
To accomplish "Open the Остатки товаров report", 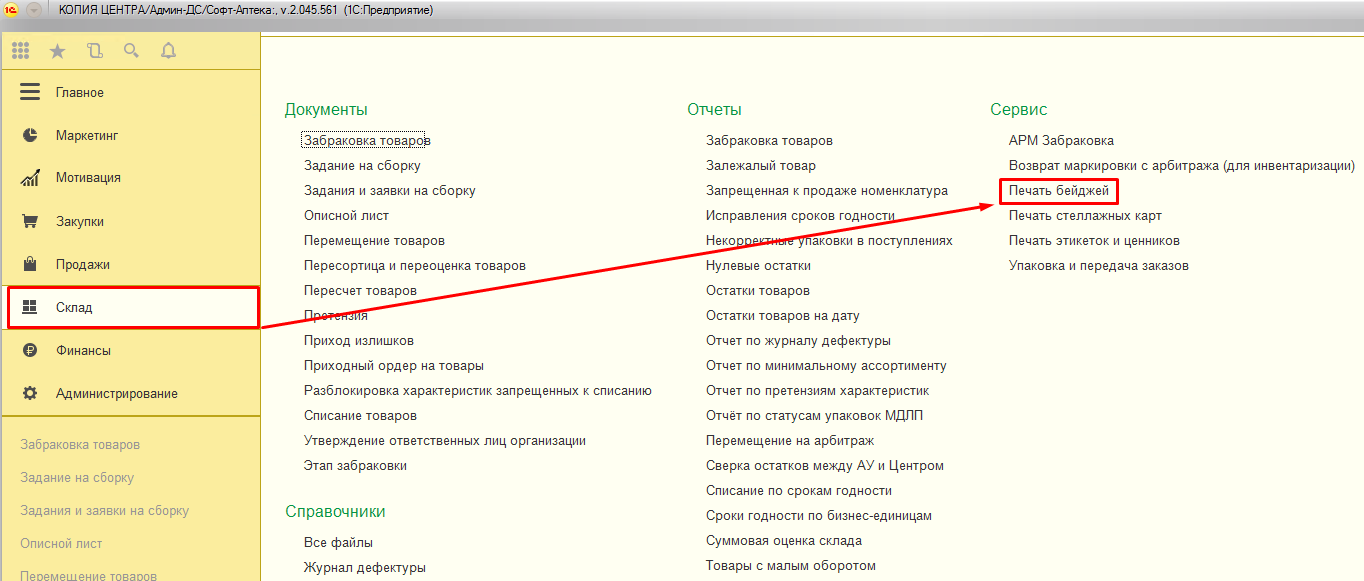I will 757,291.
